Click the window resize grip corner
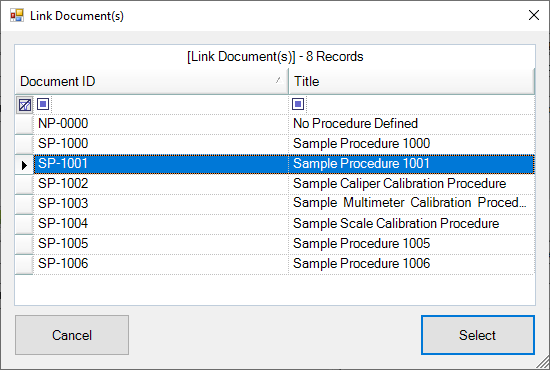The image size is (550, 370). pos(543,363)
